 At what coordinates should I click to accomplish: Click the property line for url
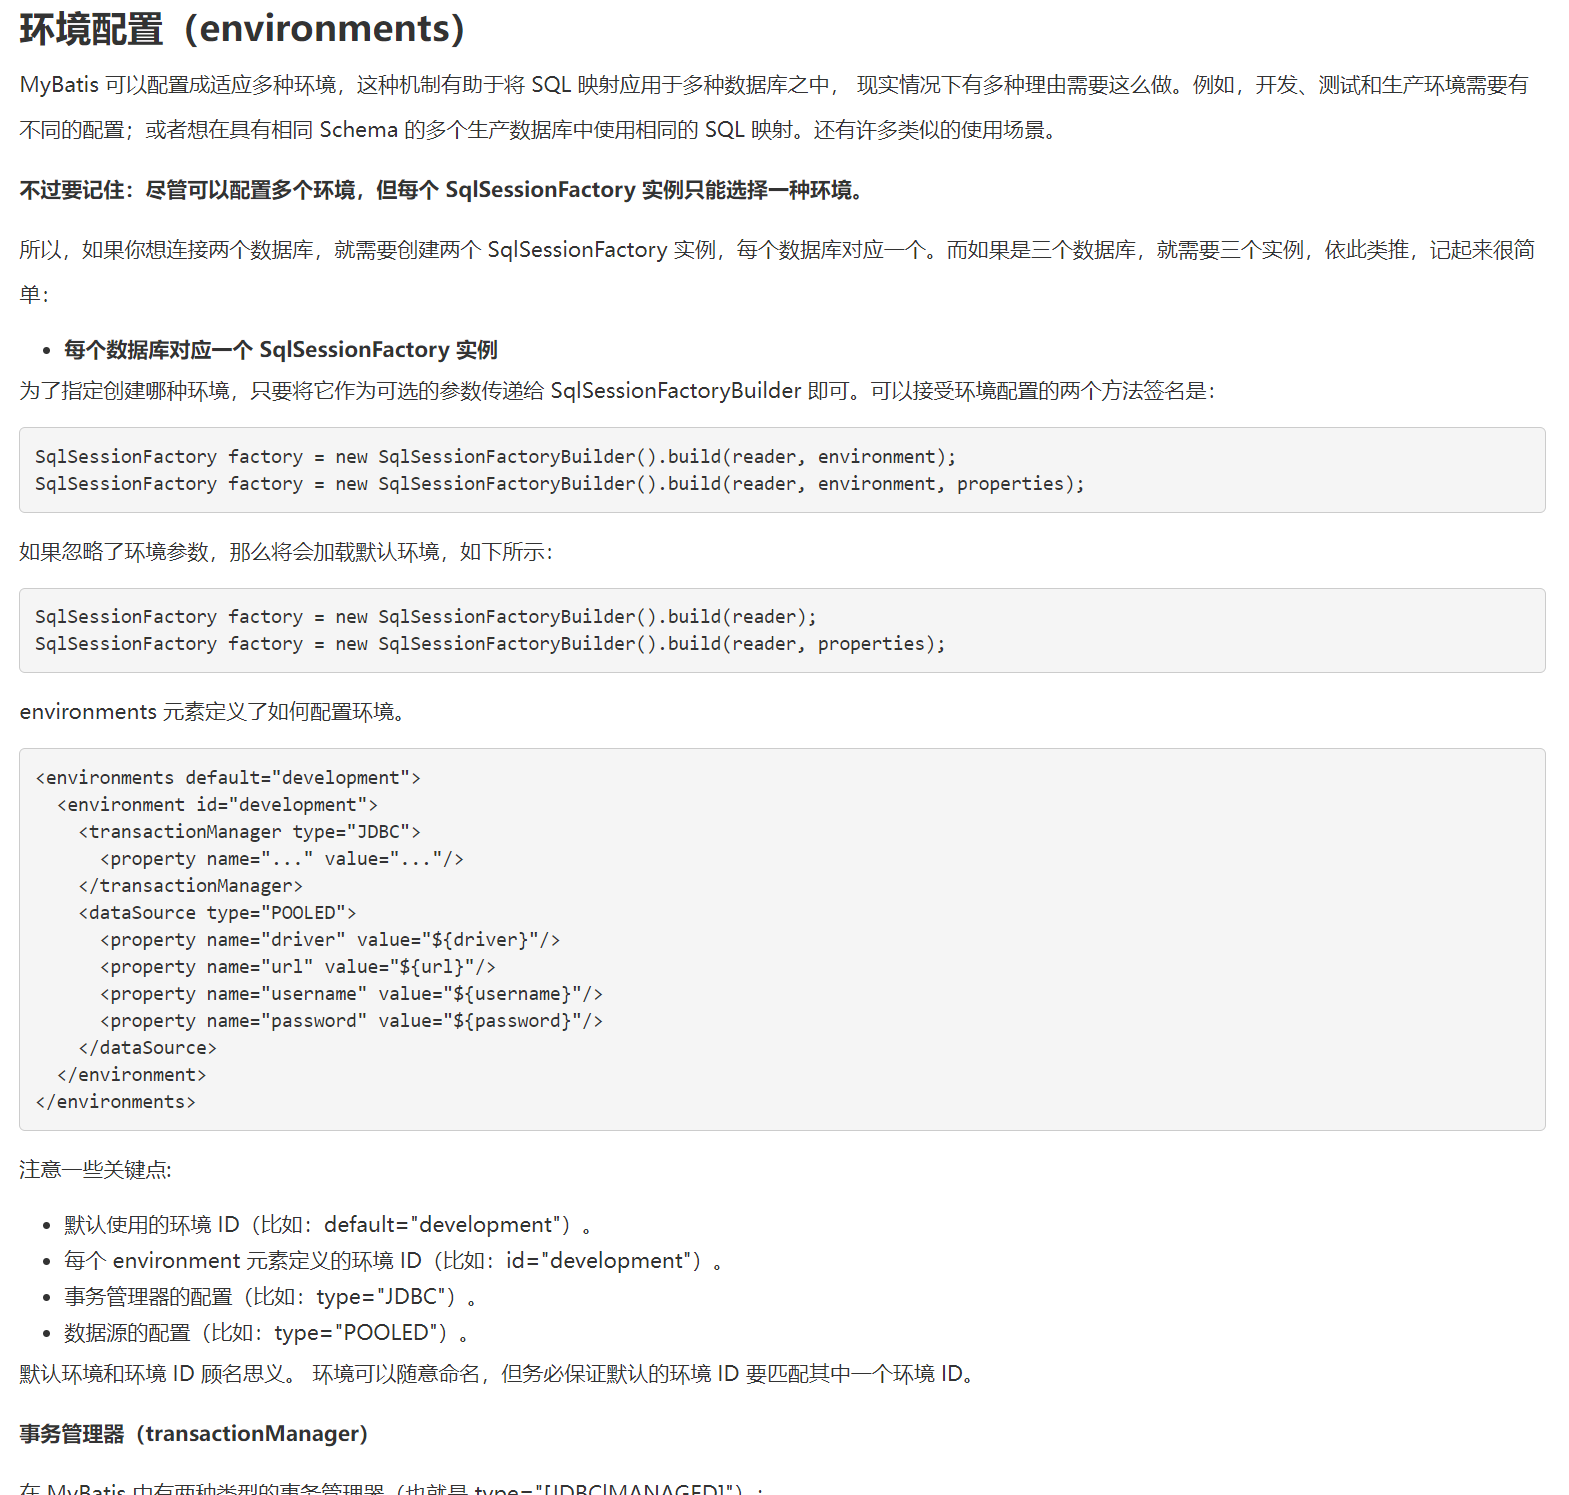point(297,967)
